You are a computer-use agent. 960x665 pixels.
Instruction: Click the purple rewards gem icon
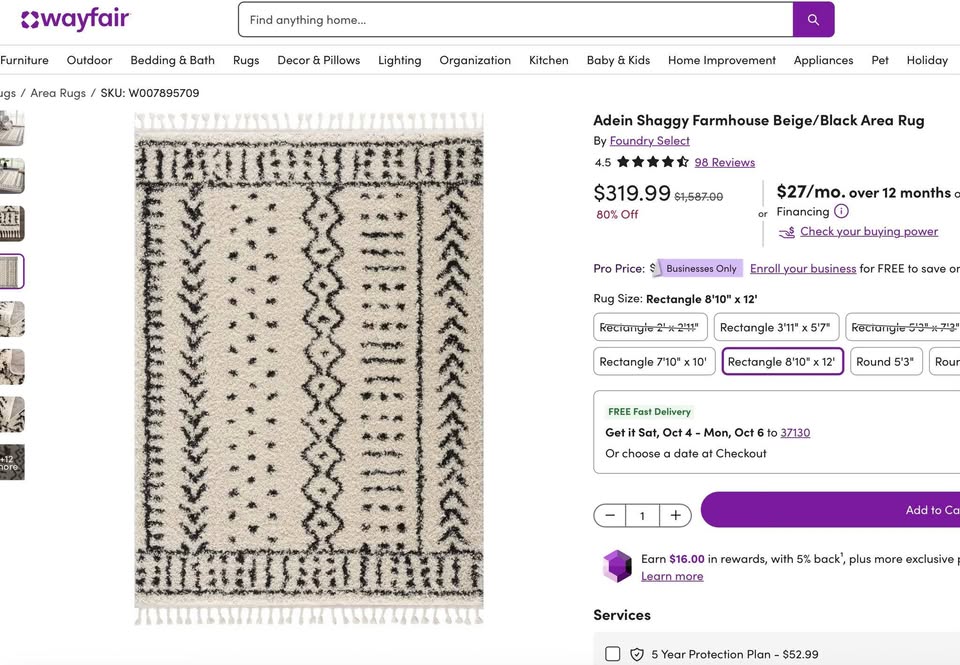617,566
